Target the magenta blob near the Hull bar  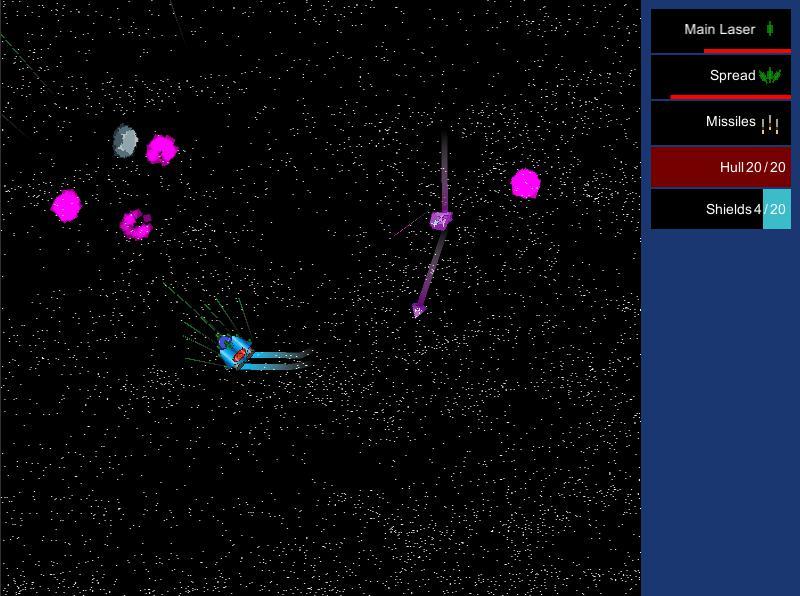click(526, 184)
